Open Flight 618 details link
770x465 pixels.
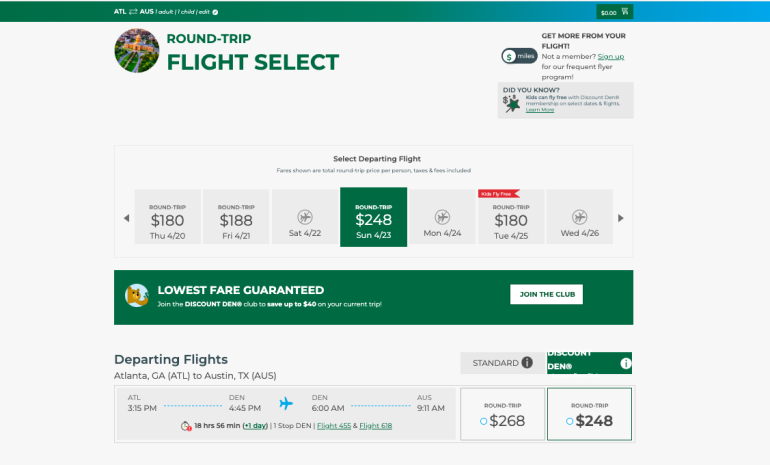click(376, 426)
